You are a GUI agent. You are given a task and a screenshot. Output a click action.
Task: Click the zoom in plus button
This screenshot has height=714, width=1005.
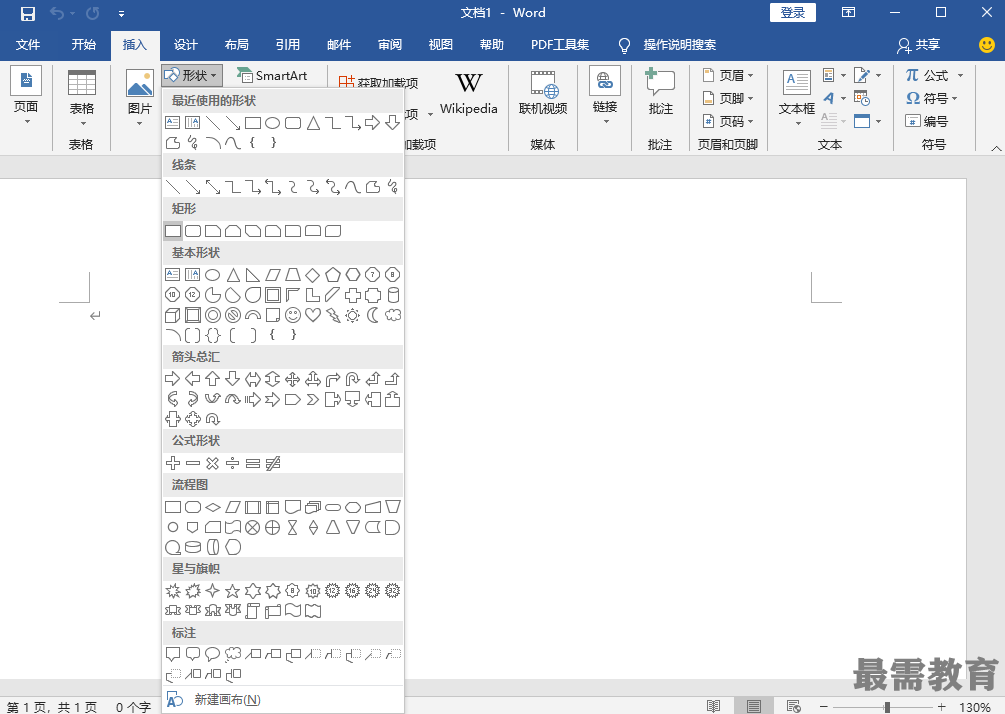(941, 706)
